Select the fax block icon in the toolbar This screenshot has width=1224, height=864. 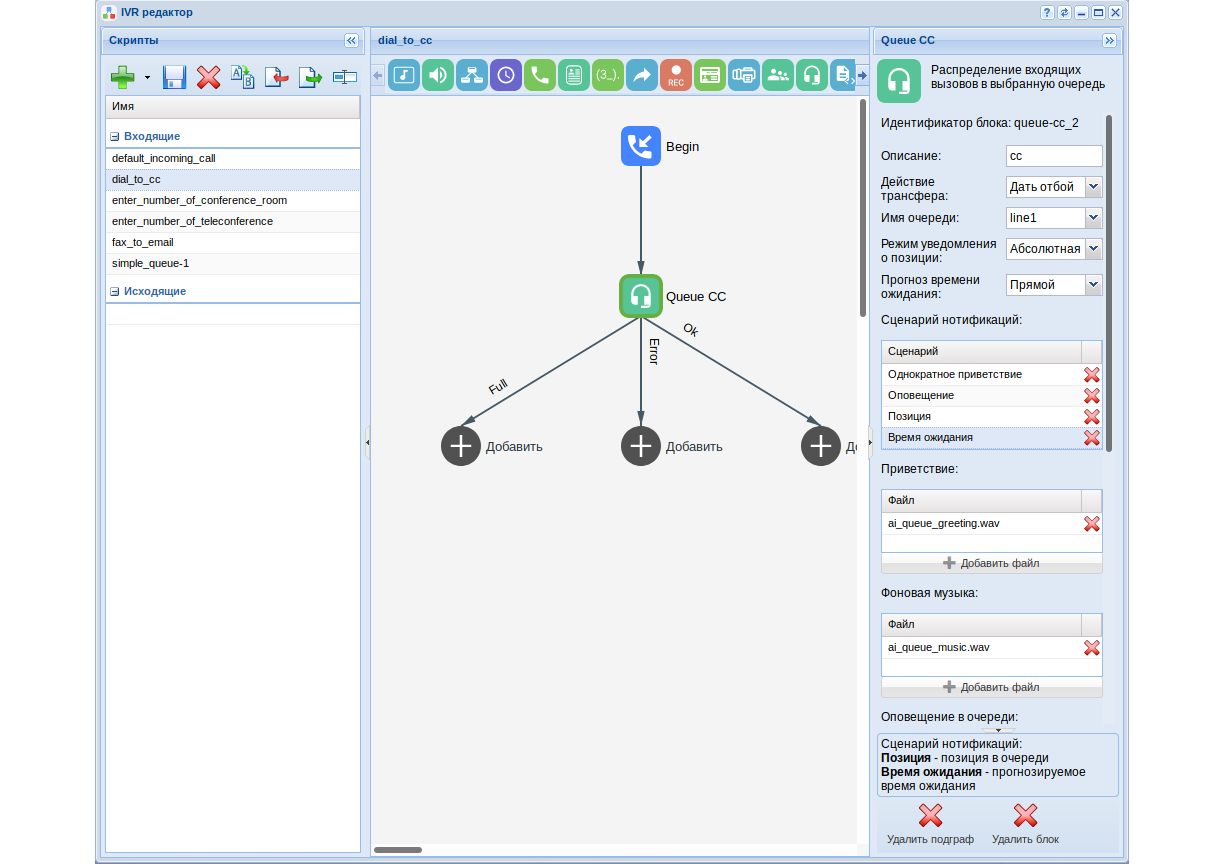point(743,74)
